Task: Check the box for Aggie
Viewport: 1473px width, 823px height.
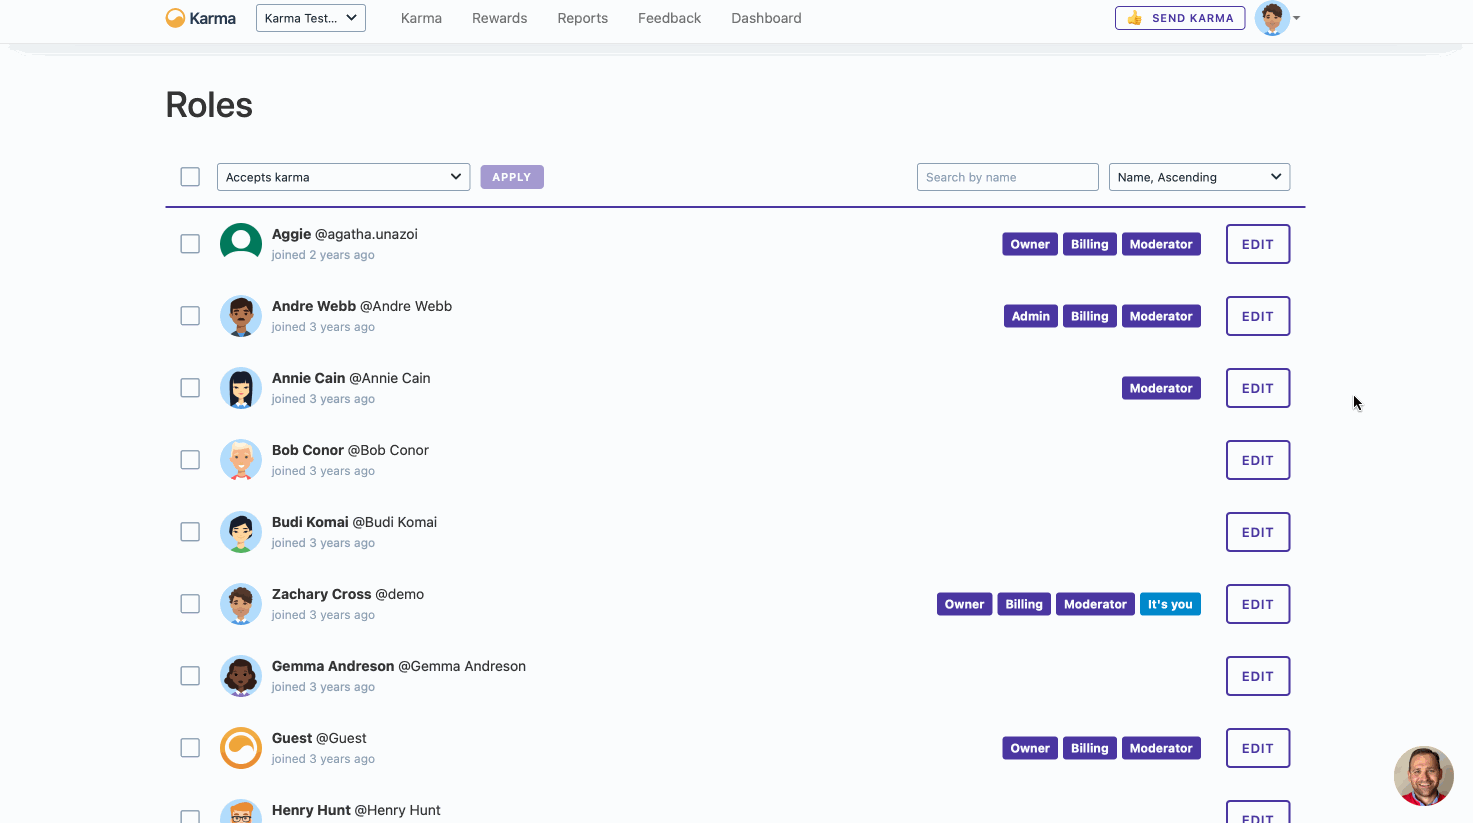Action: pyautogui.click(x=190, y=244)
